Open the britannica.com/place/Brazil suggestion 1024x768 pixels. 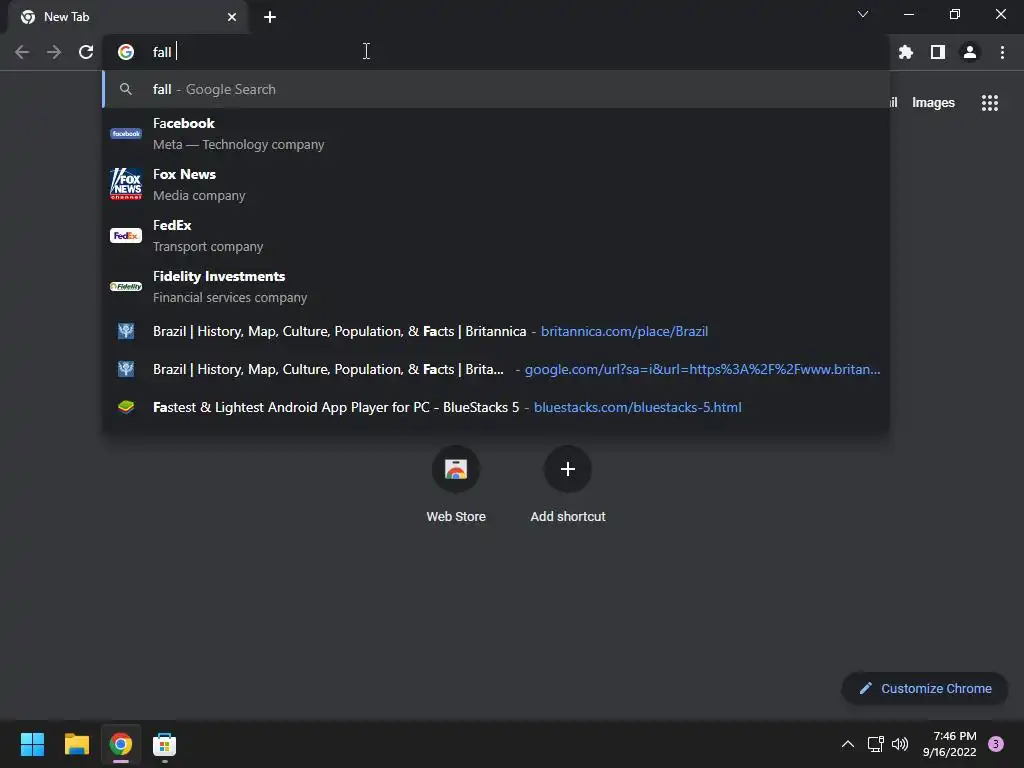pyautogui.click(x=496, y=331)
